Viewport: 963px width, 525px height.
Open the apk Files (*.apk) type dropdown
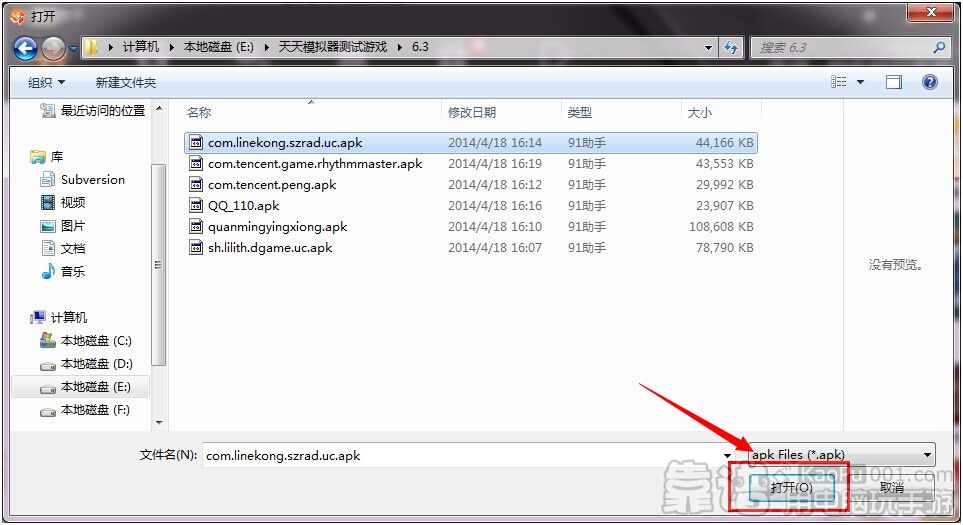coord(843,455)
